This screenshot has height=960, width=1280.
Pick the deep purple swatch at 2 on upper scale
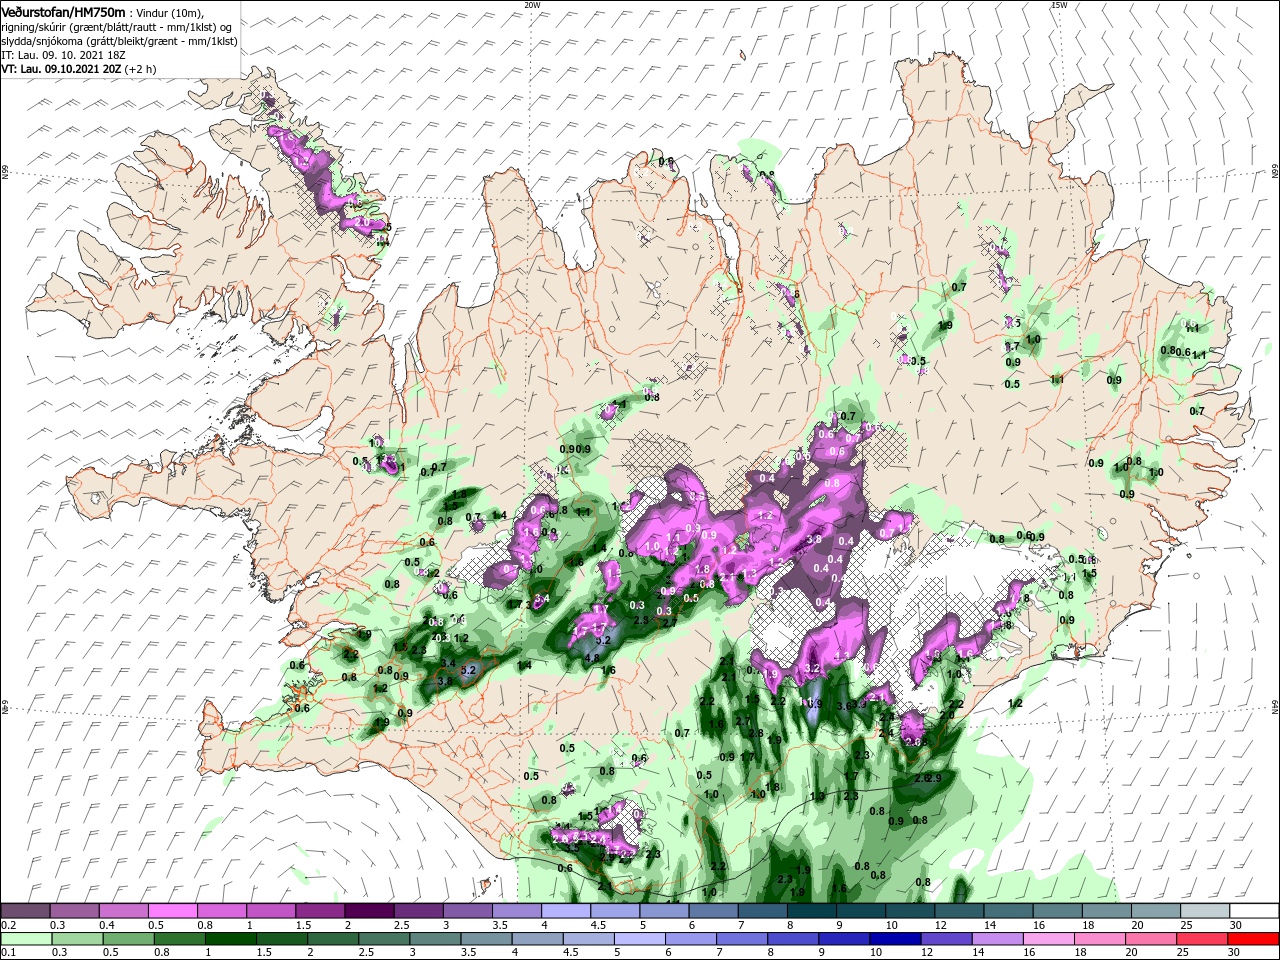coord(368,911)
